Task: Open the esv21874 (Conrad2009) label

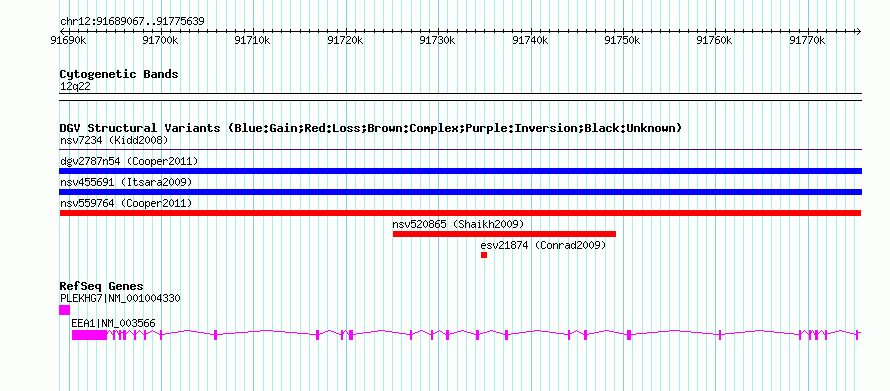Action: coord(543,245)
